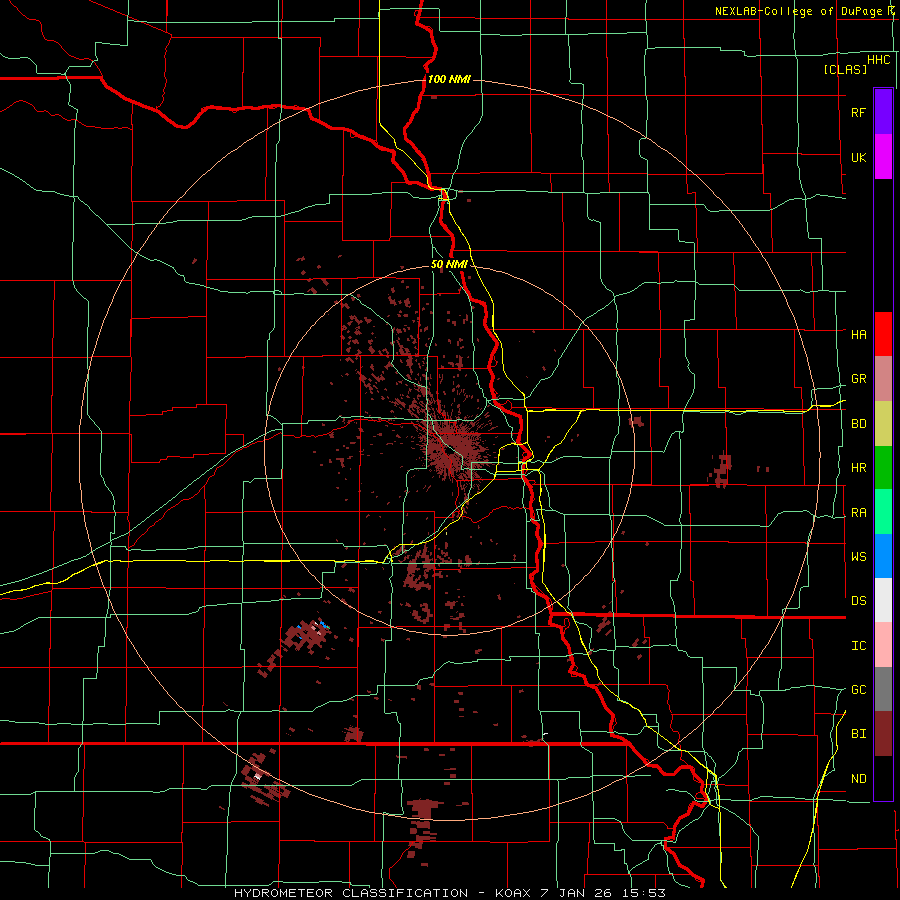Click the BD yellow legend color block
This screenshot has height=900, width=900.
(x=883, y=424)
